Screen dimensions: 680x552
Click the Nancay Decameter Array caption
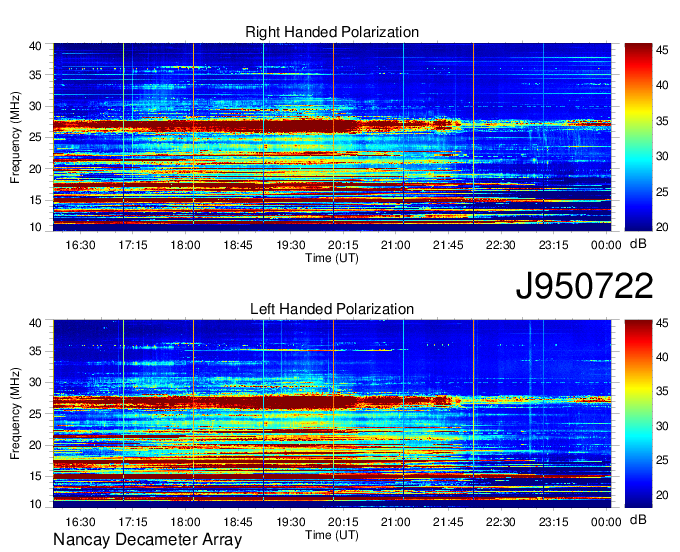pyautogui.click(x=147, y=540)
